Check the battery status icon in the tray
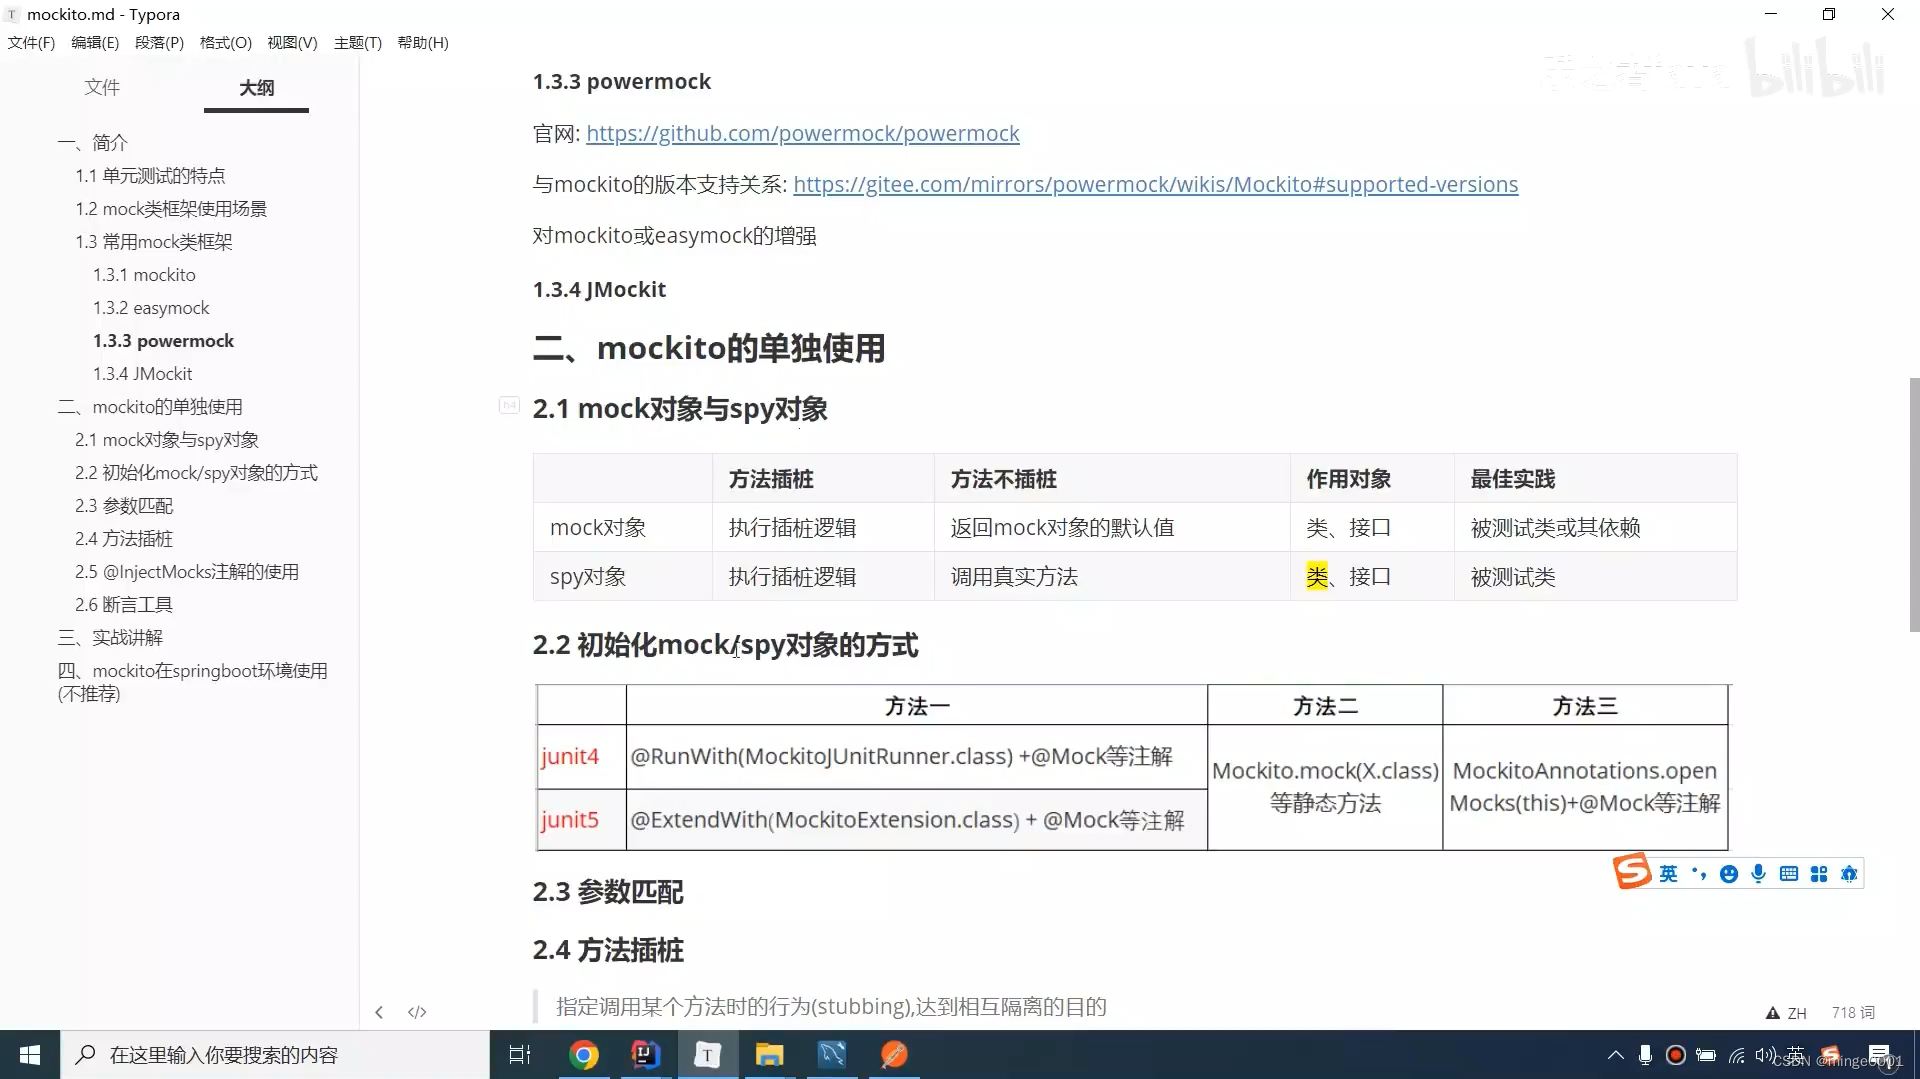Screen dimensions: 1920x1079 pos(1706,1055)
